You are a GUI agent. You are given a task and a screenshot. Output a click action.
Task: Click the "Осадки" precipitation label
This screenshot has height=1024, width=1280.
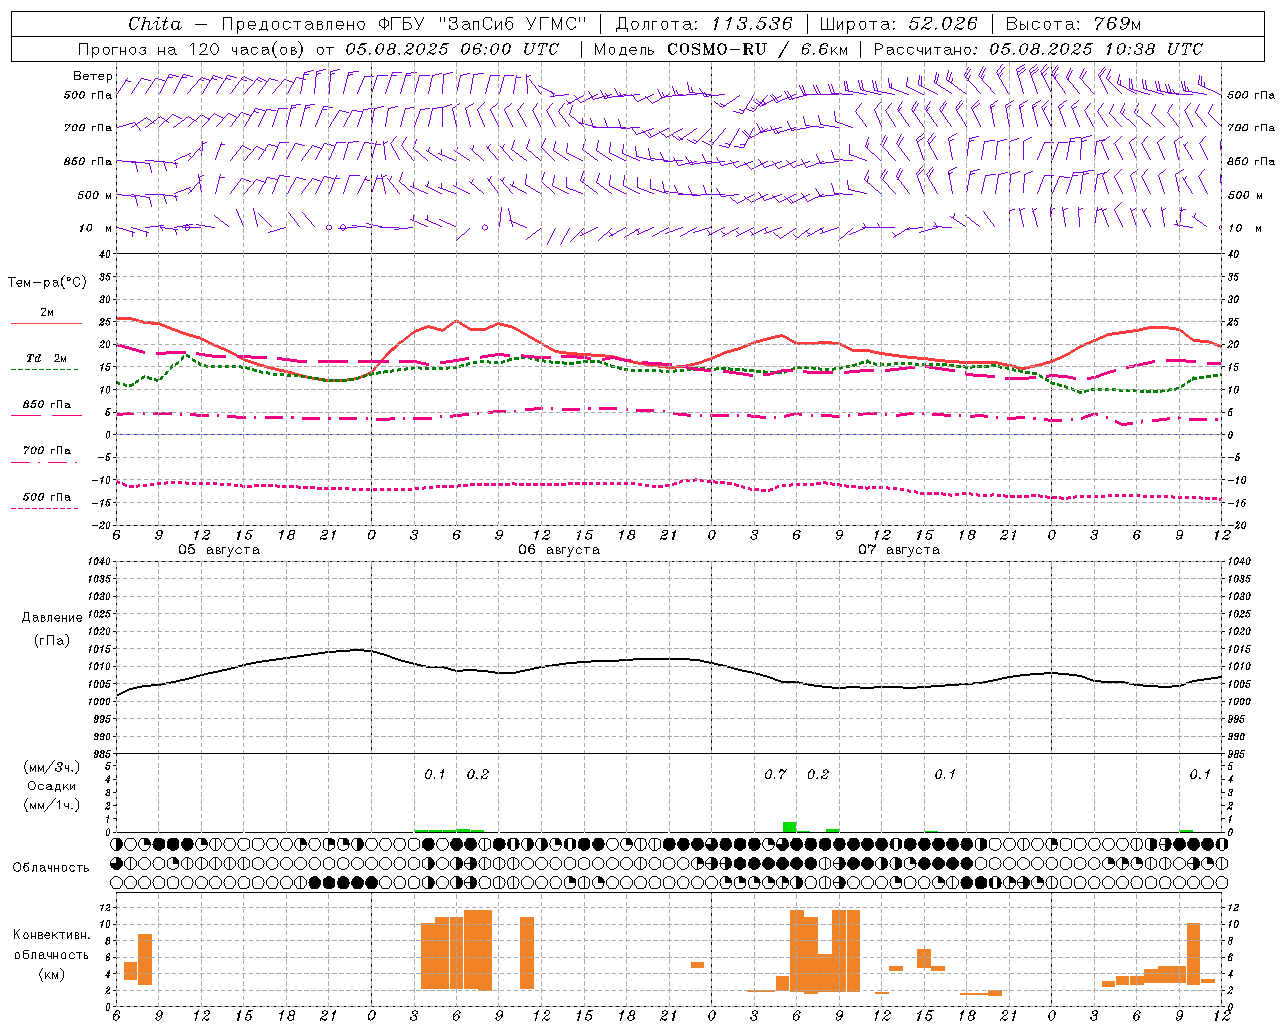coord(52,786)
